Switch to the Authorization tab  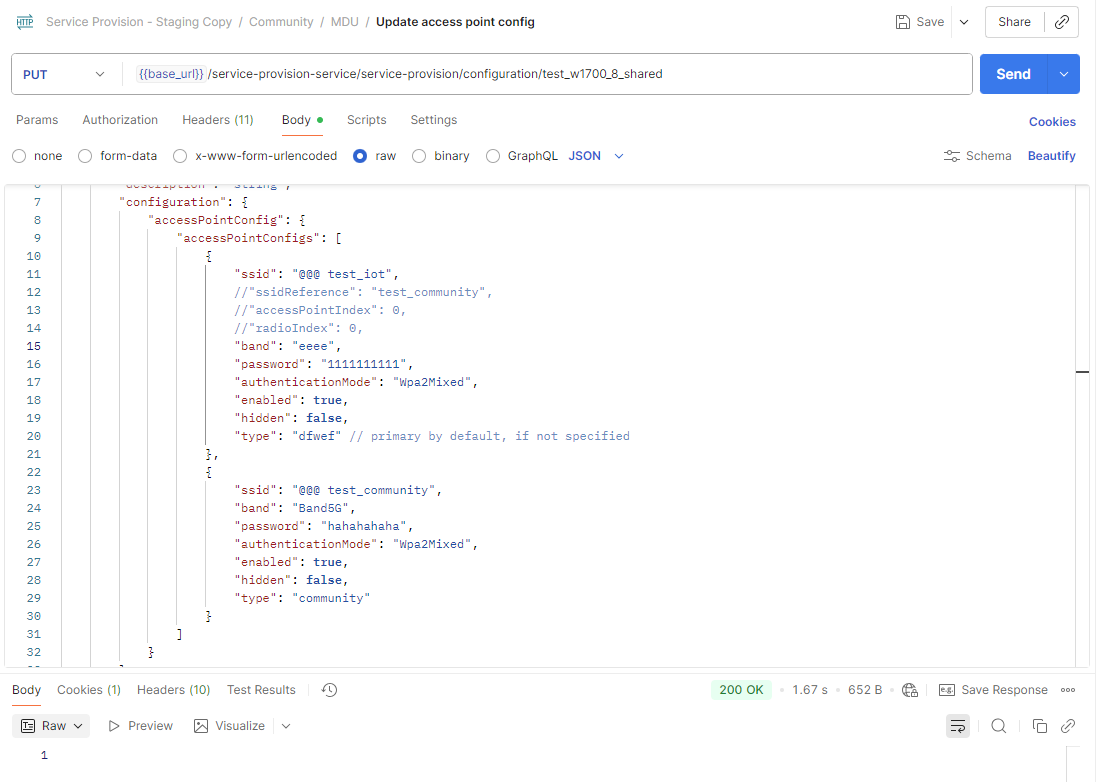click(120, 120)
